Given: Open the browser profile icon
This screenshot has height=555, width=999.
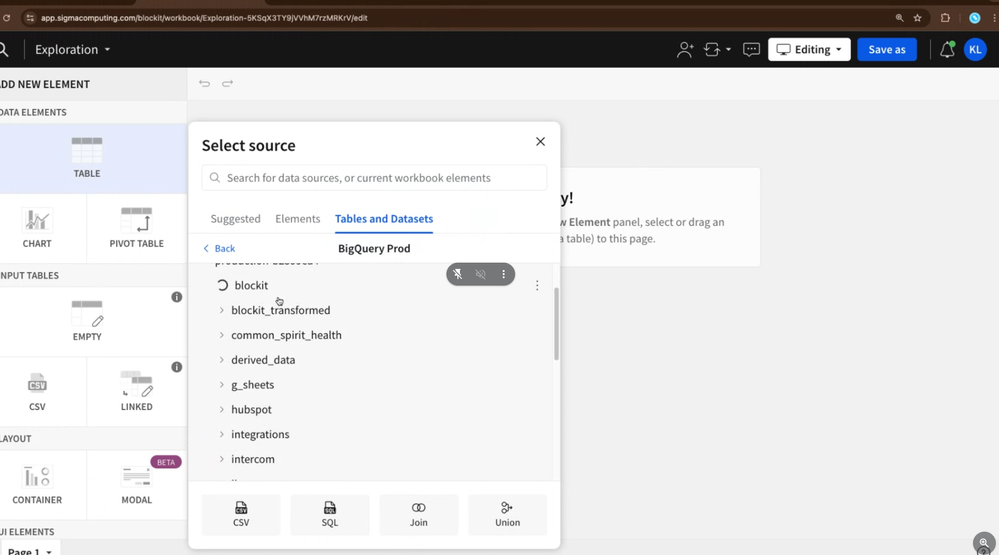Looking at the screenshot, I should [974, 18].
